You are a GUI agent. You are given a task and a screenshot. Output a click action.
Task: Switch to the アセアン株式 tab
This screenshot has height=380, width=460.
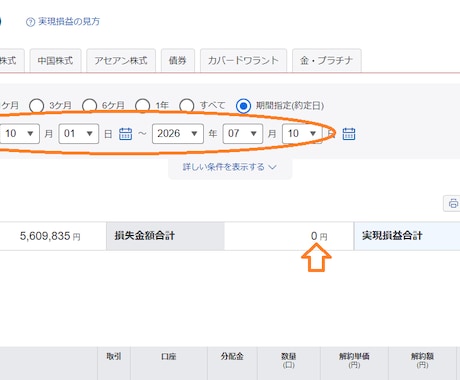tap(121, 61)
